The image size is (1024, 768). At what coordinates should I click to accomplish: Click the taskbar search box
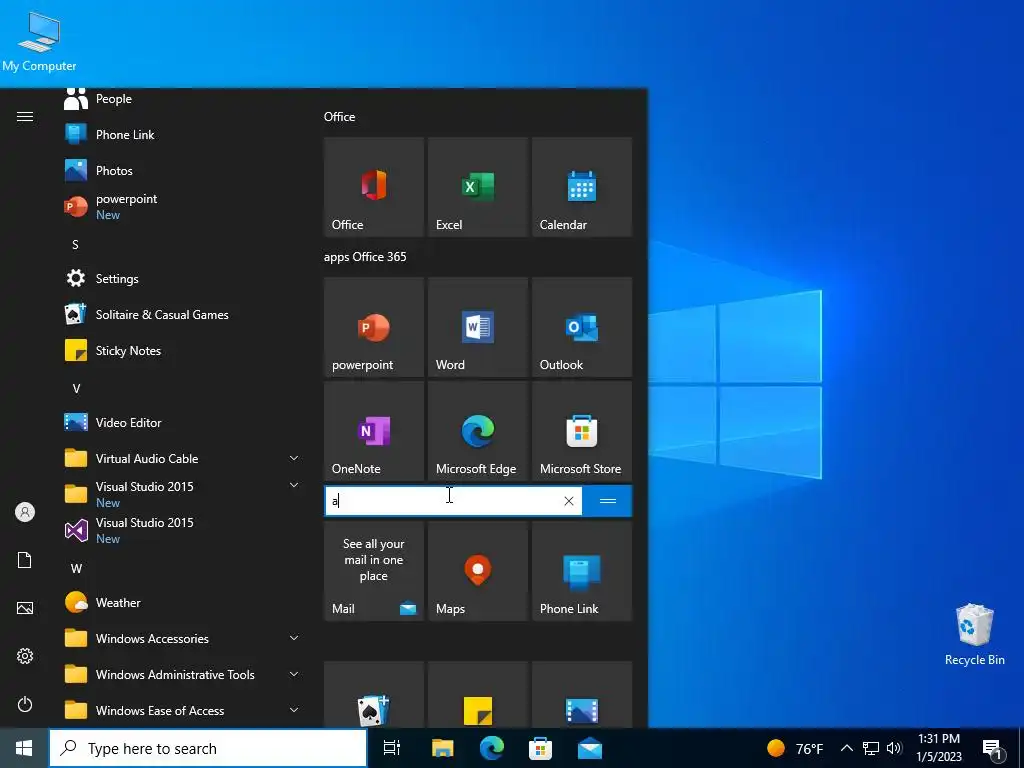208,748
